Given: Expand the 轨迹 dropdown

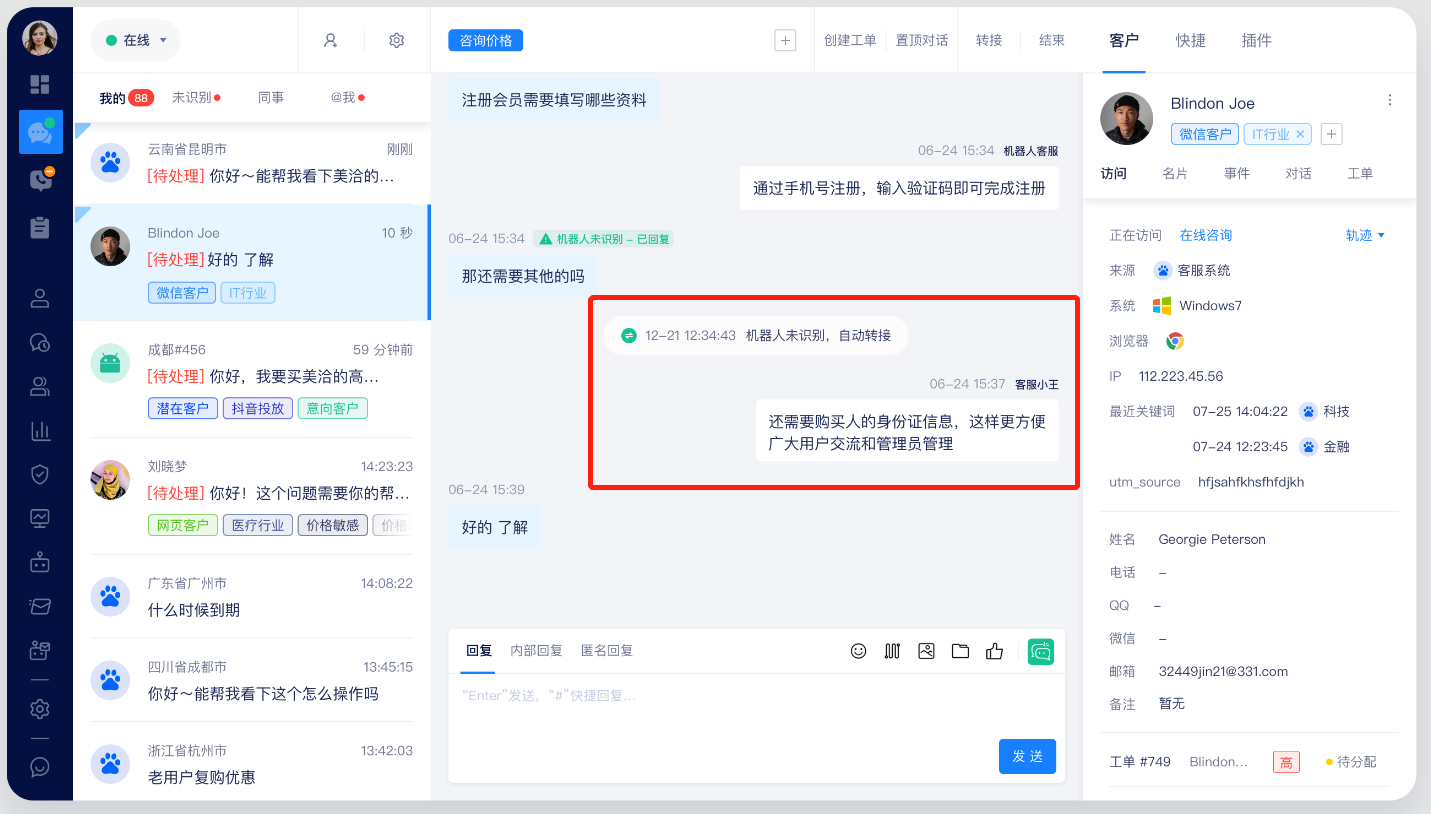Looking at the screenshot, I should (1365, 236).
